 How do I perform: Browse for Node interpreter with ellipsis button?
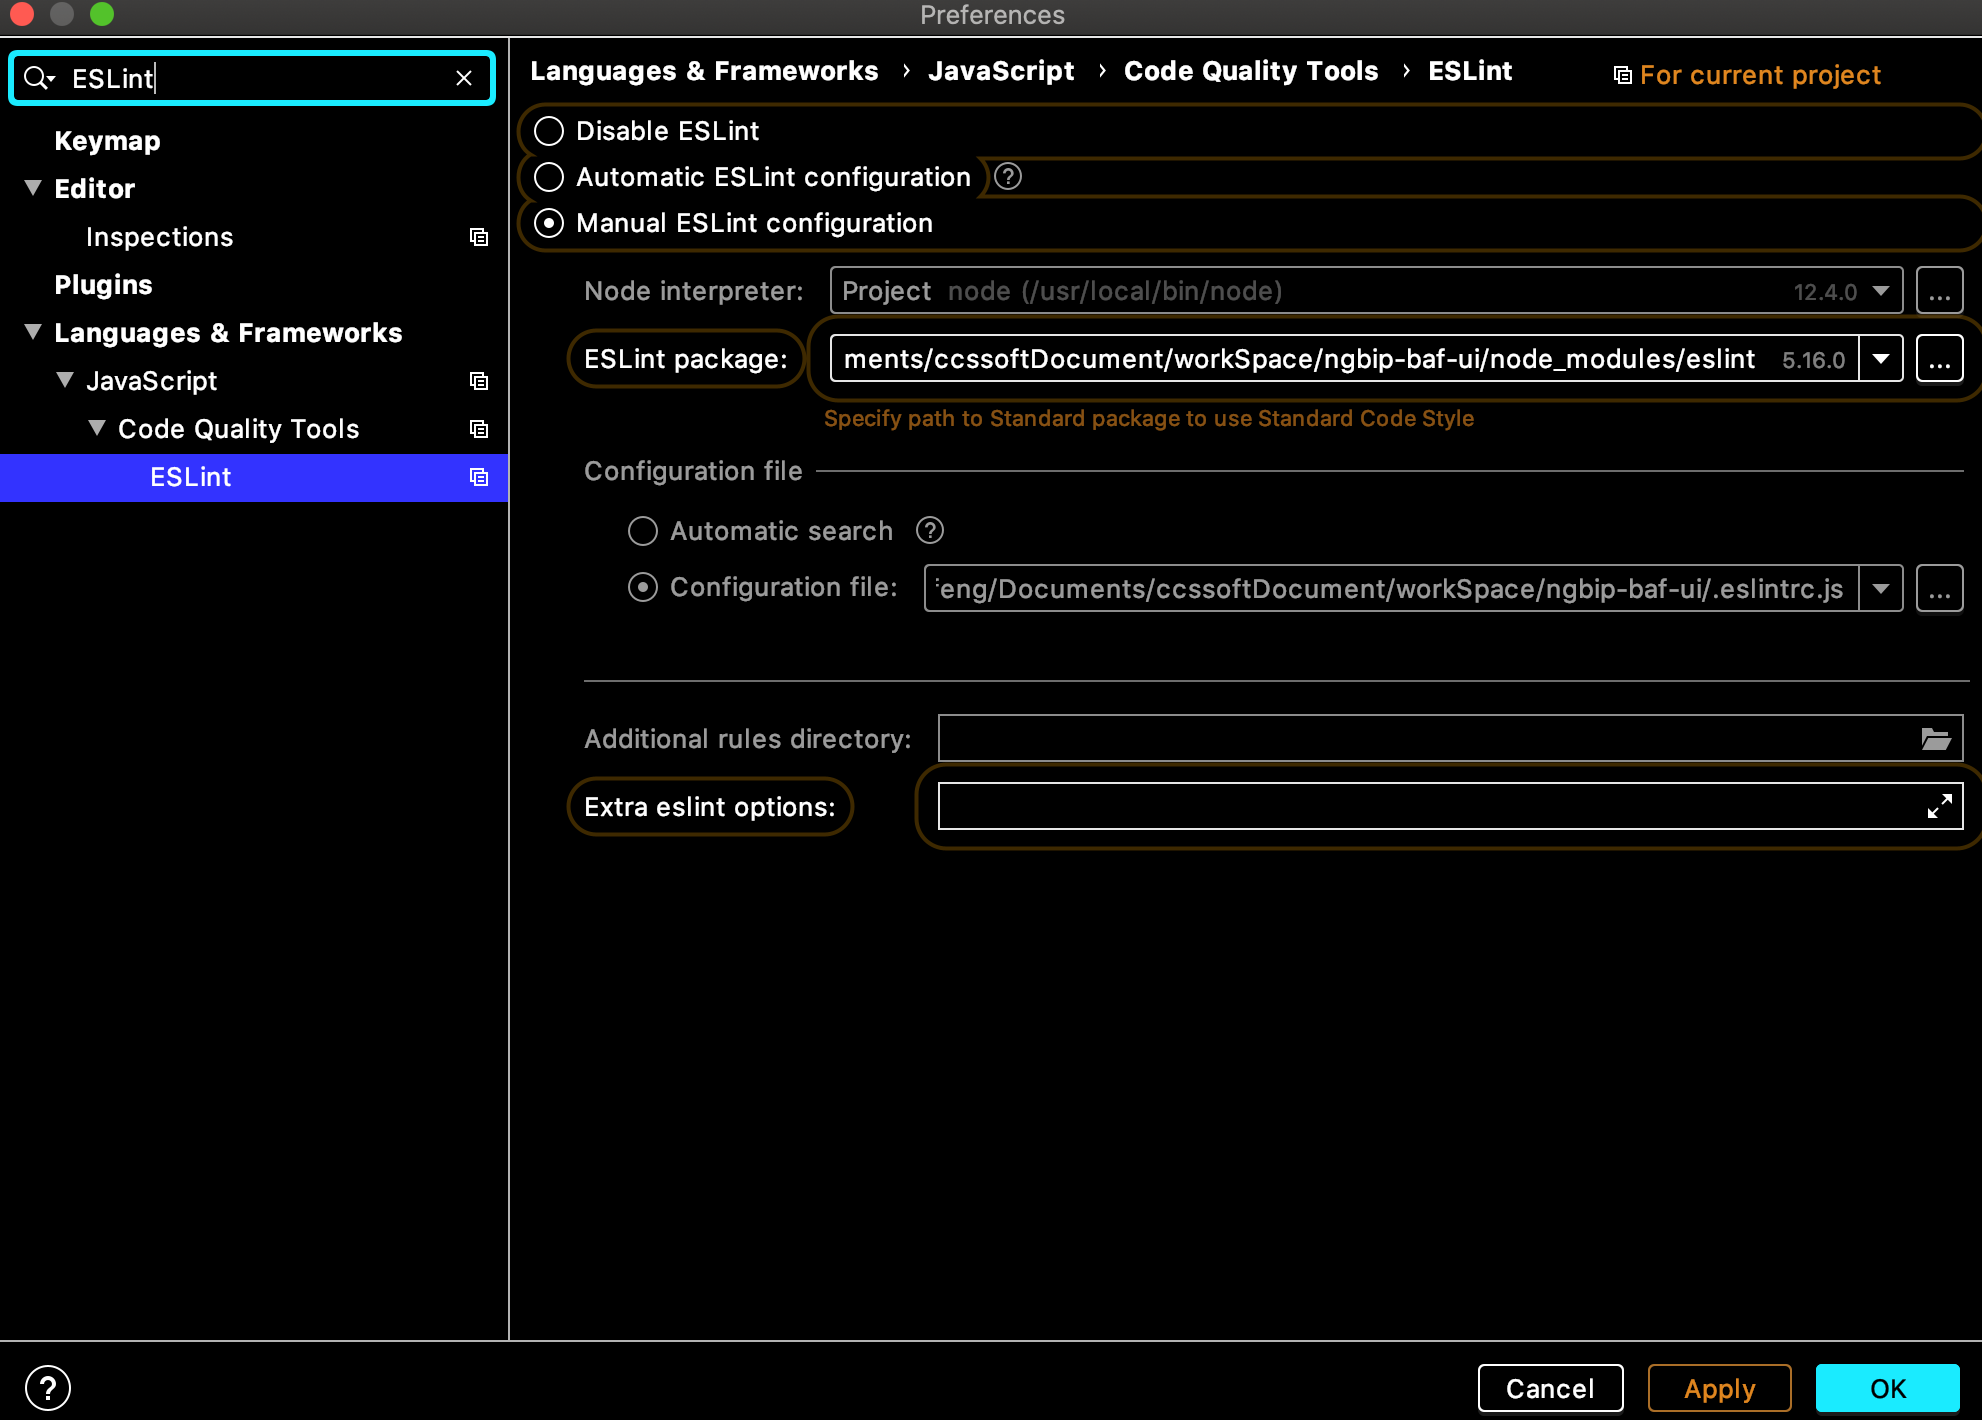(1940, 291)
